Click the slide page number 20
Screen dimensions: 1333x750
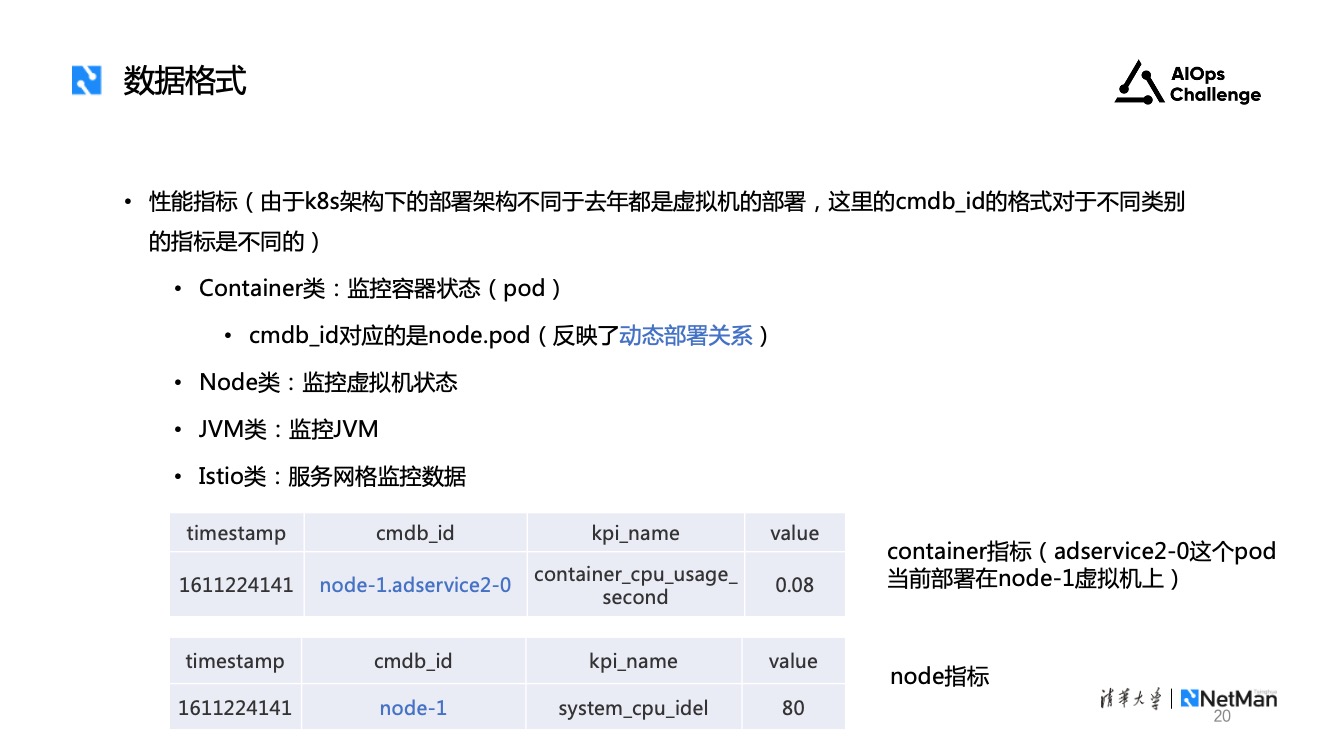point(1221,717)
